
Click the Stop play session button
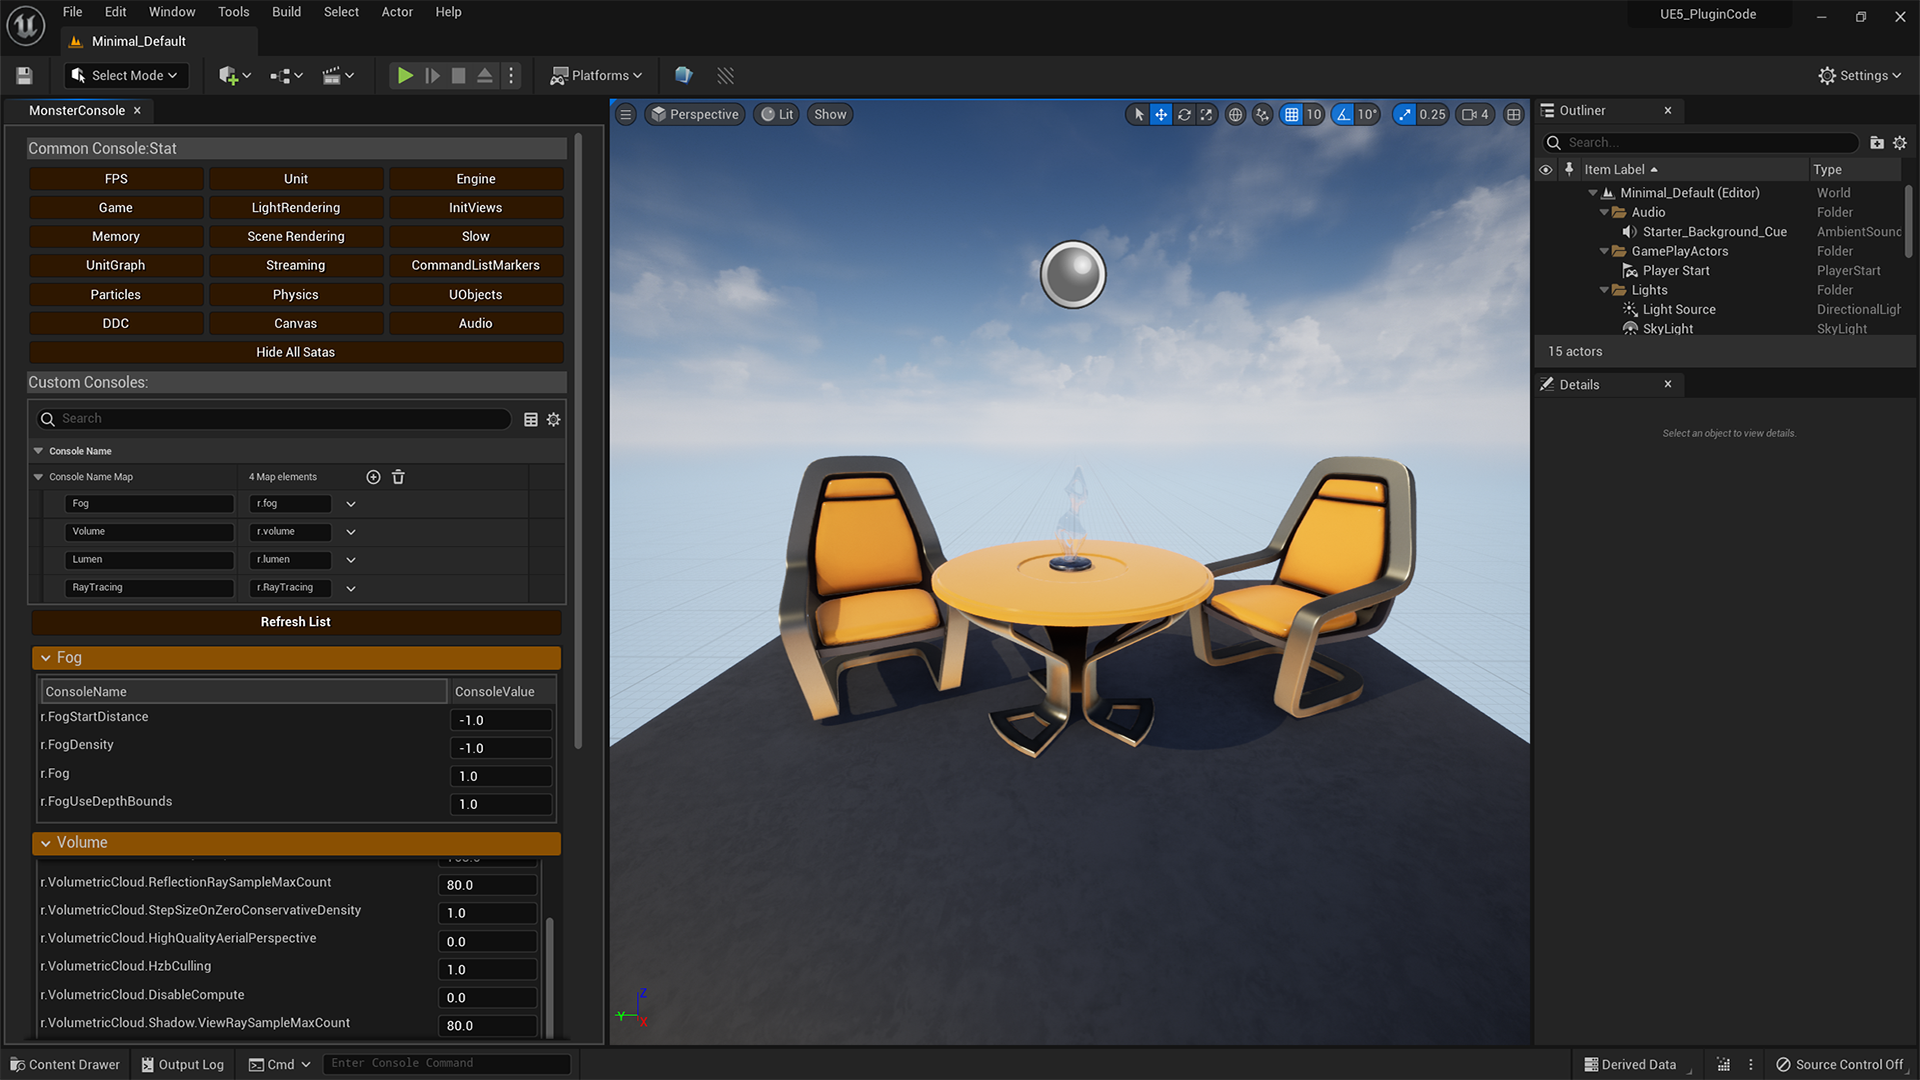click(458, 75)
